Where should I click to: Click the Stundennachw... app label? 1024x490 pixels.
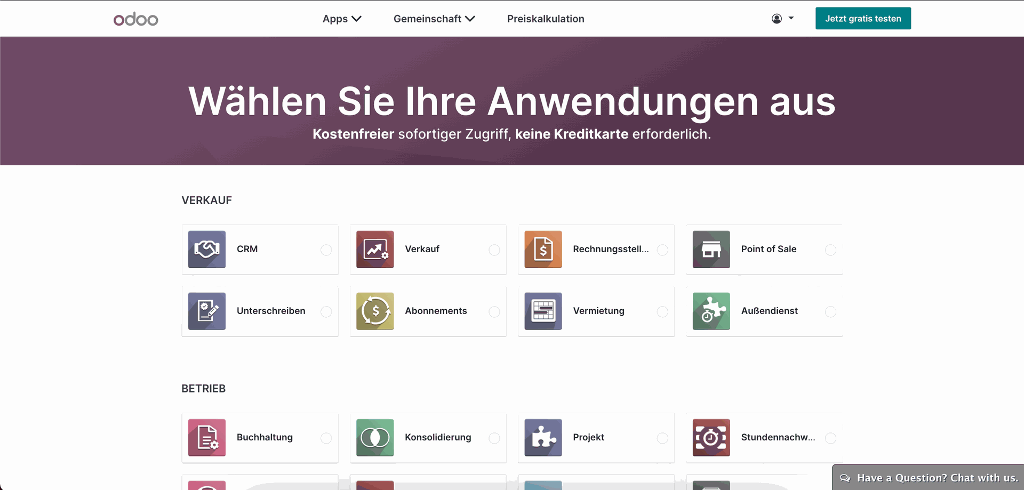coord(778,438)
